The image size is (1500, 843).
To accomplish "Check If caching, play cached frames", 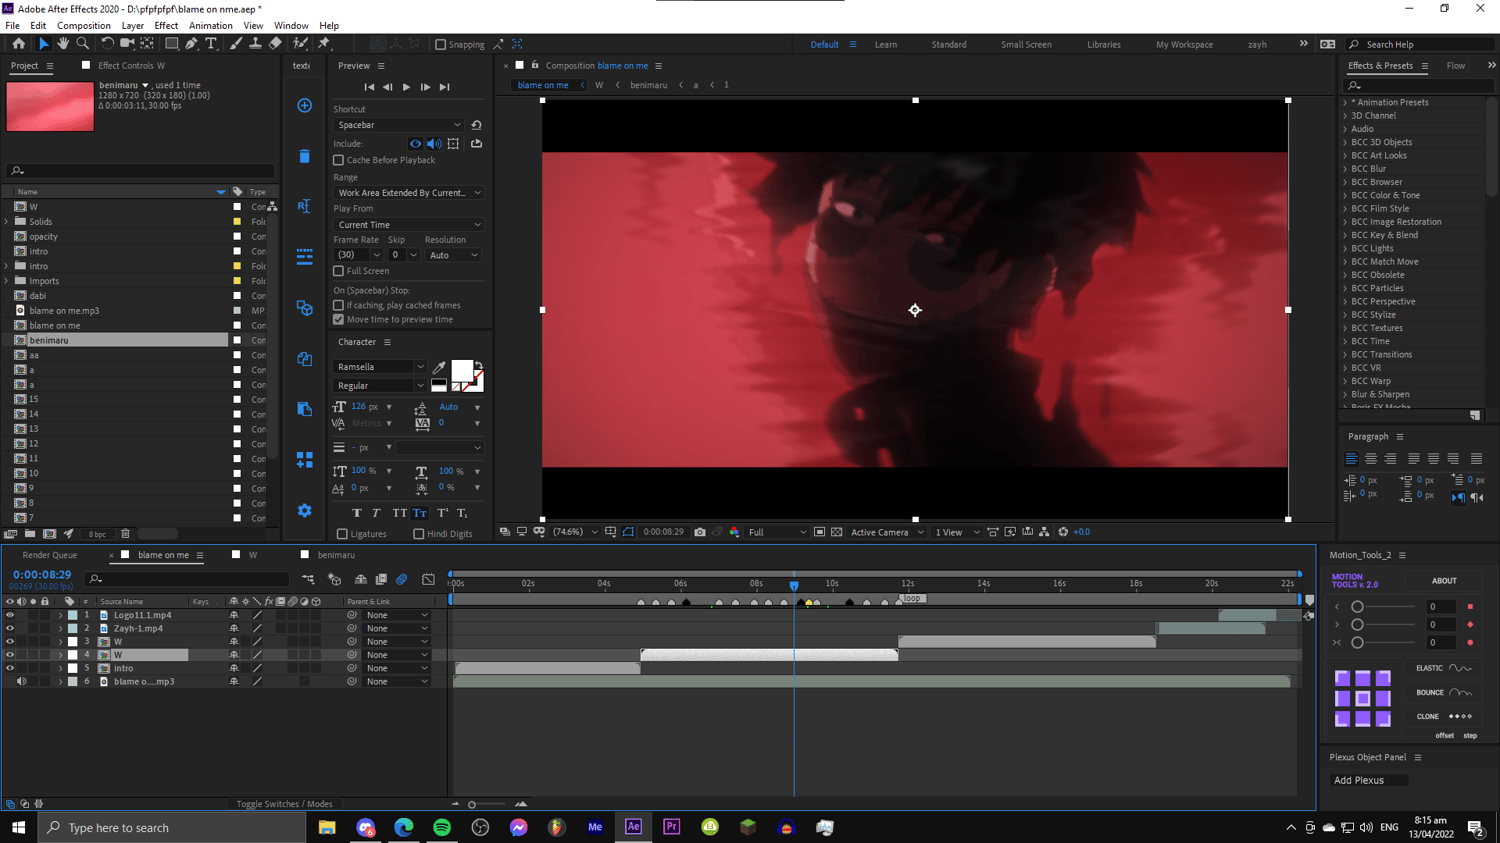I will tap(338, 305).
